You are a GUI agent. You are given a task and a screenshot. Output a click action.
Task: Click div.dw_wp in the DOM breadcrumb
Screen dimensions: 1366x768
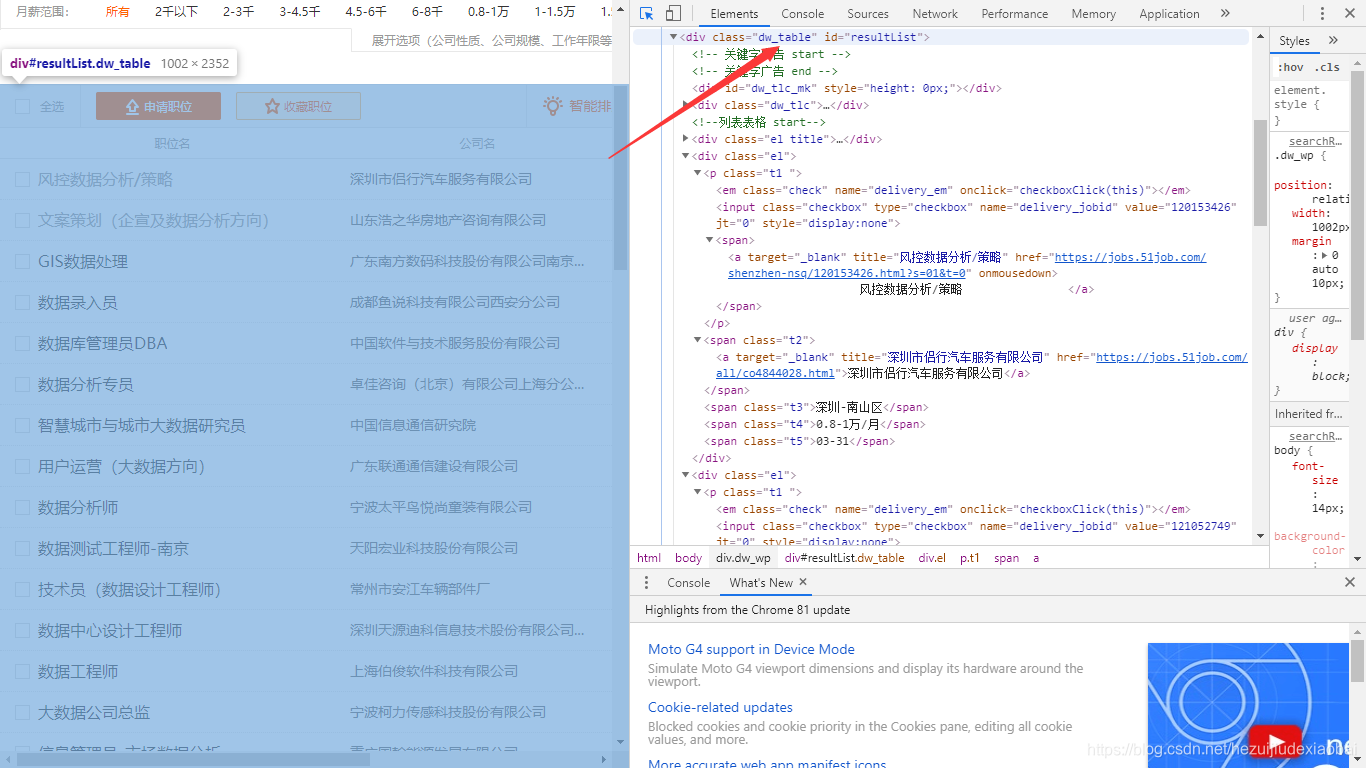(x=743, y=558)
